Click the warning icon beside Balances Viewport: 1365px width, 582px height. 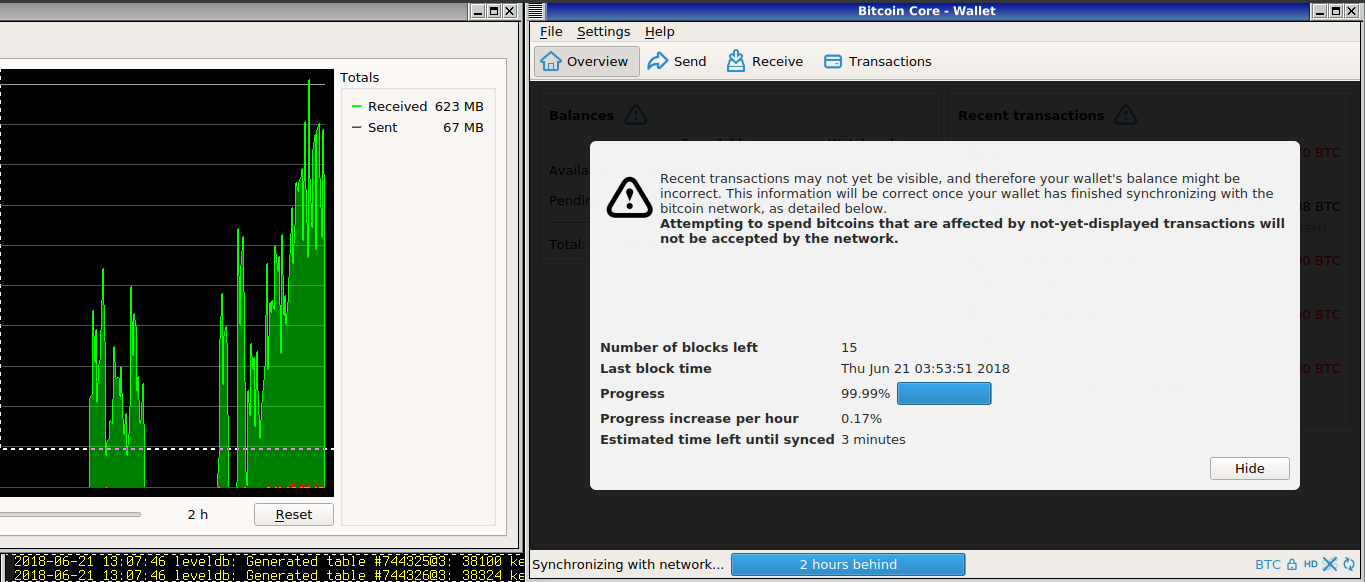point(635,115)
